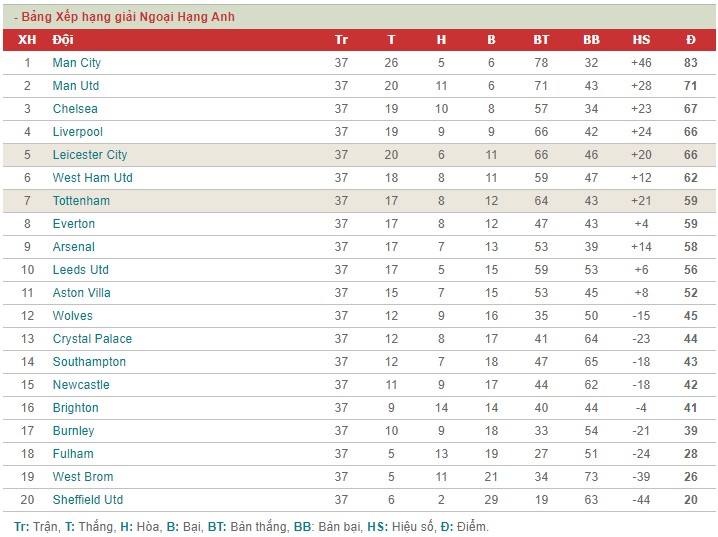
Task: Select West Ham Utd in table
Action: 92,178
